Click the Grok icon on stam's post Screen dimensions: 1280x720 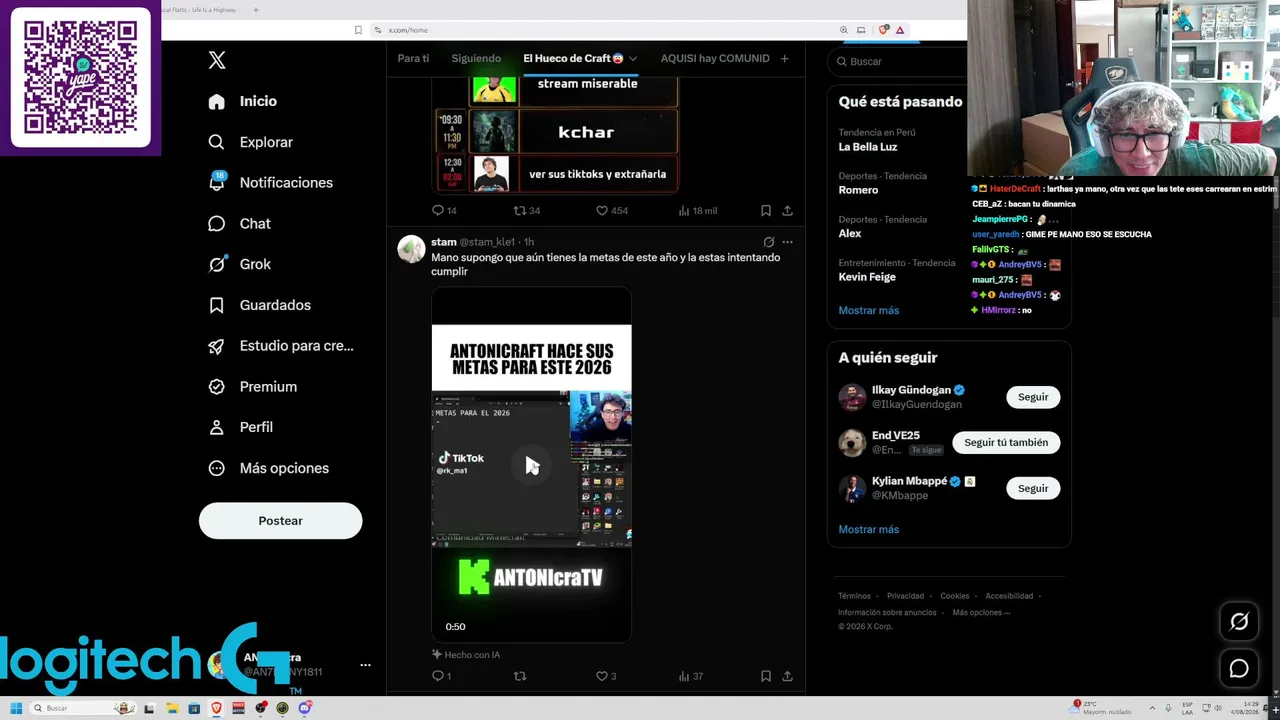768,242
